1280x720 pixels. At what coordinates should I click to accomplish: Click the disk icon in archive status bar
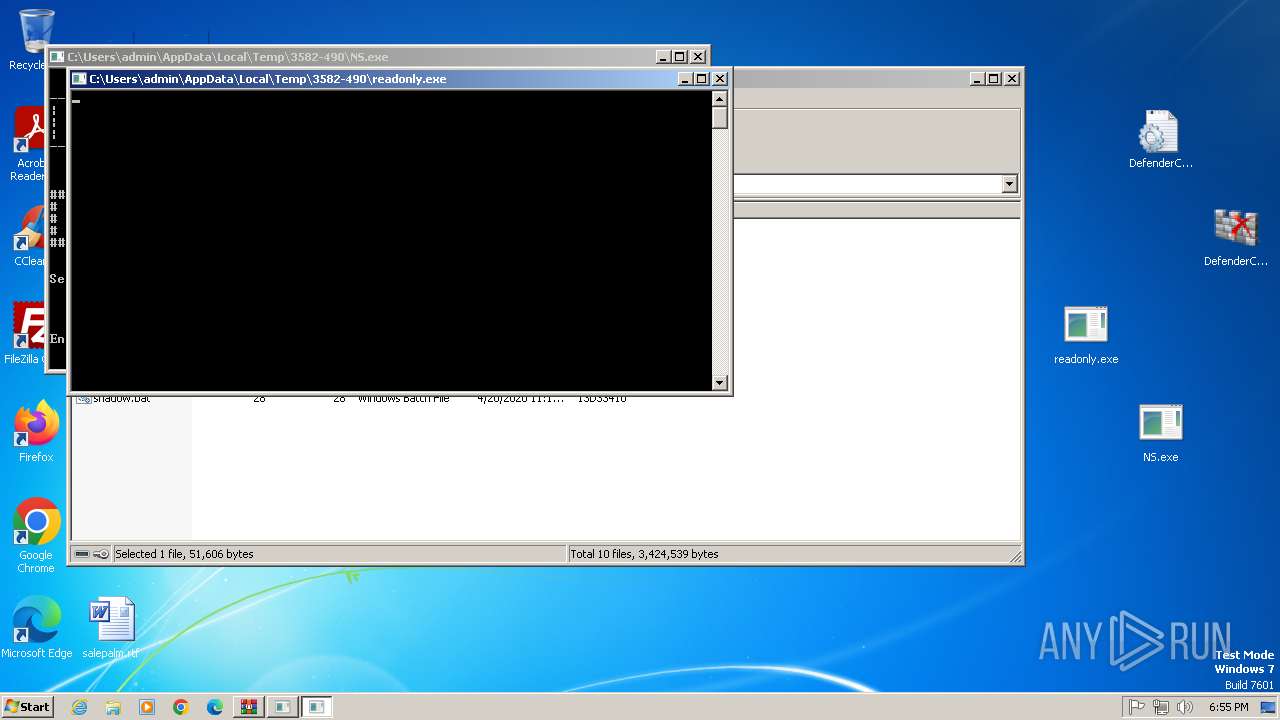[82, 554]
